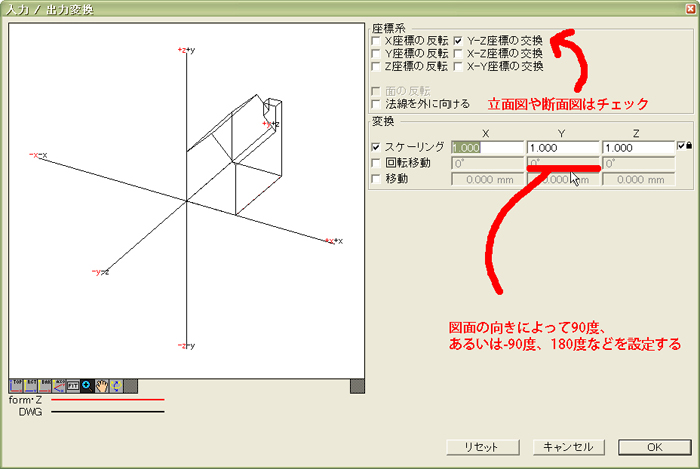Enable X座標の反転 checkbox
The width and height of the screenshot is (700, 469).
(x=376, y=41)
